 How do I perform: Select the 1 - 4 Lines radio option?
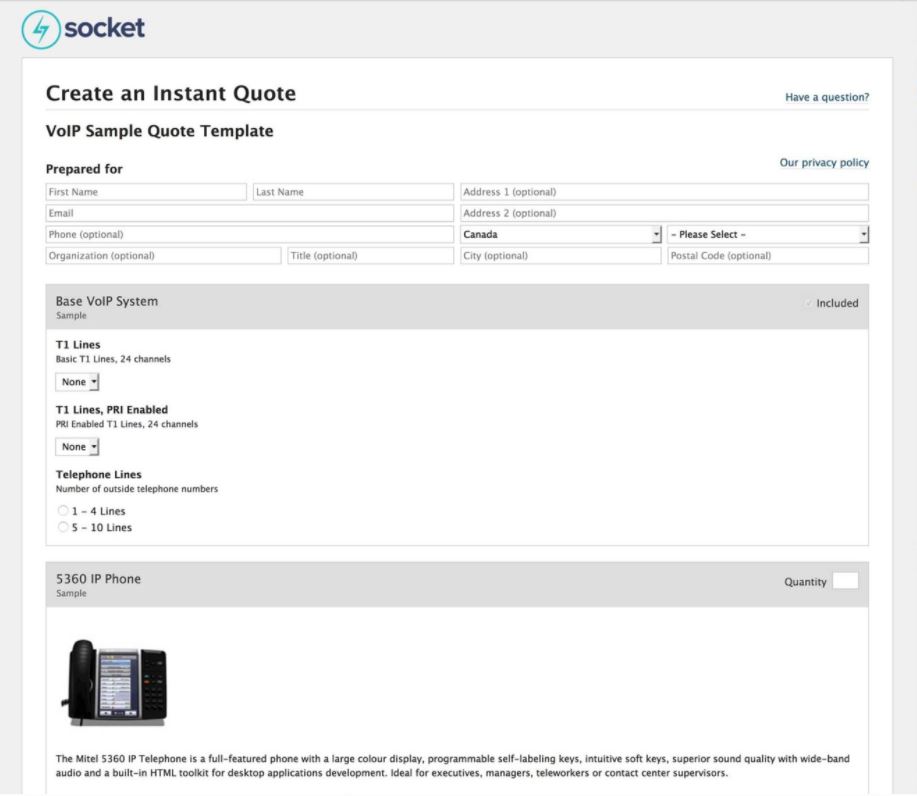pos(64,511)
